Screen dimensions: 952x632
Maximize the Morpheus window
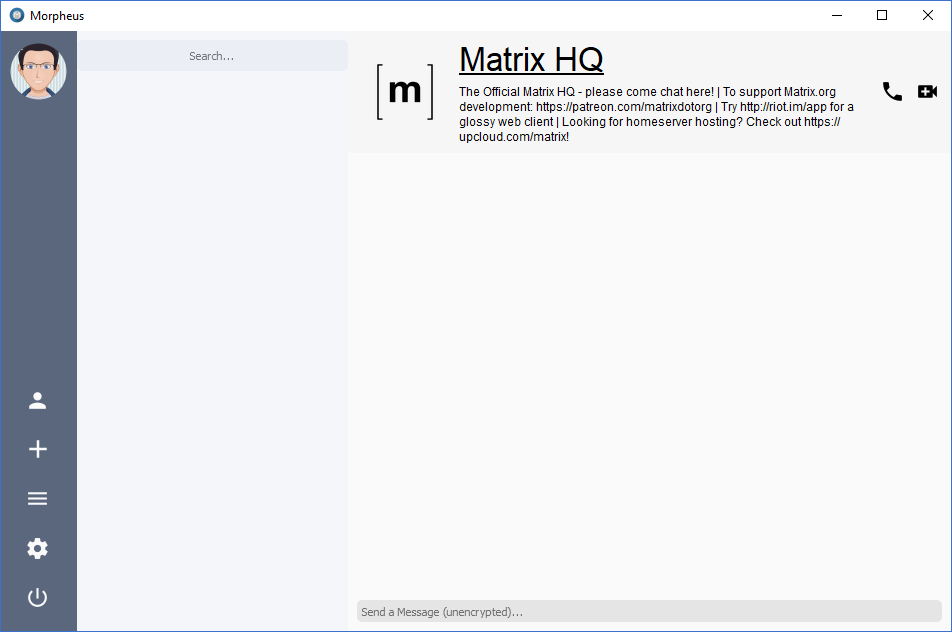pos(882,15)
